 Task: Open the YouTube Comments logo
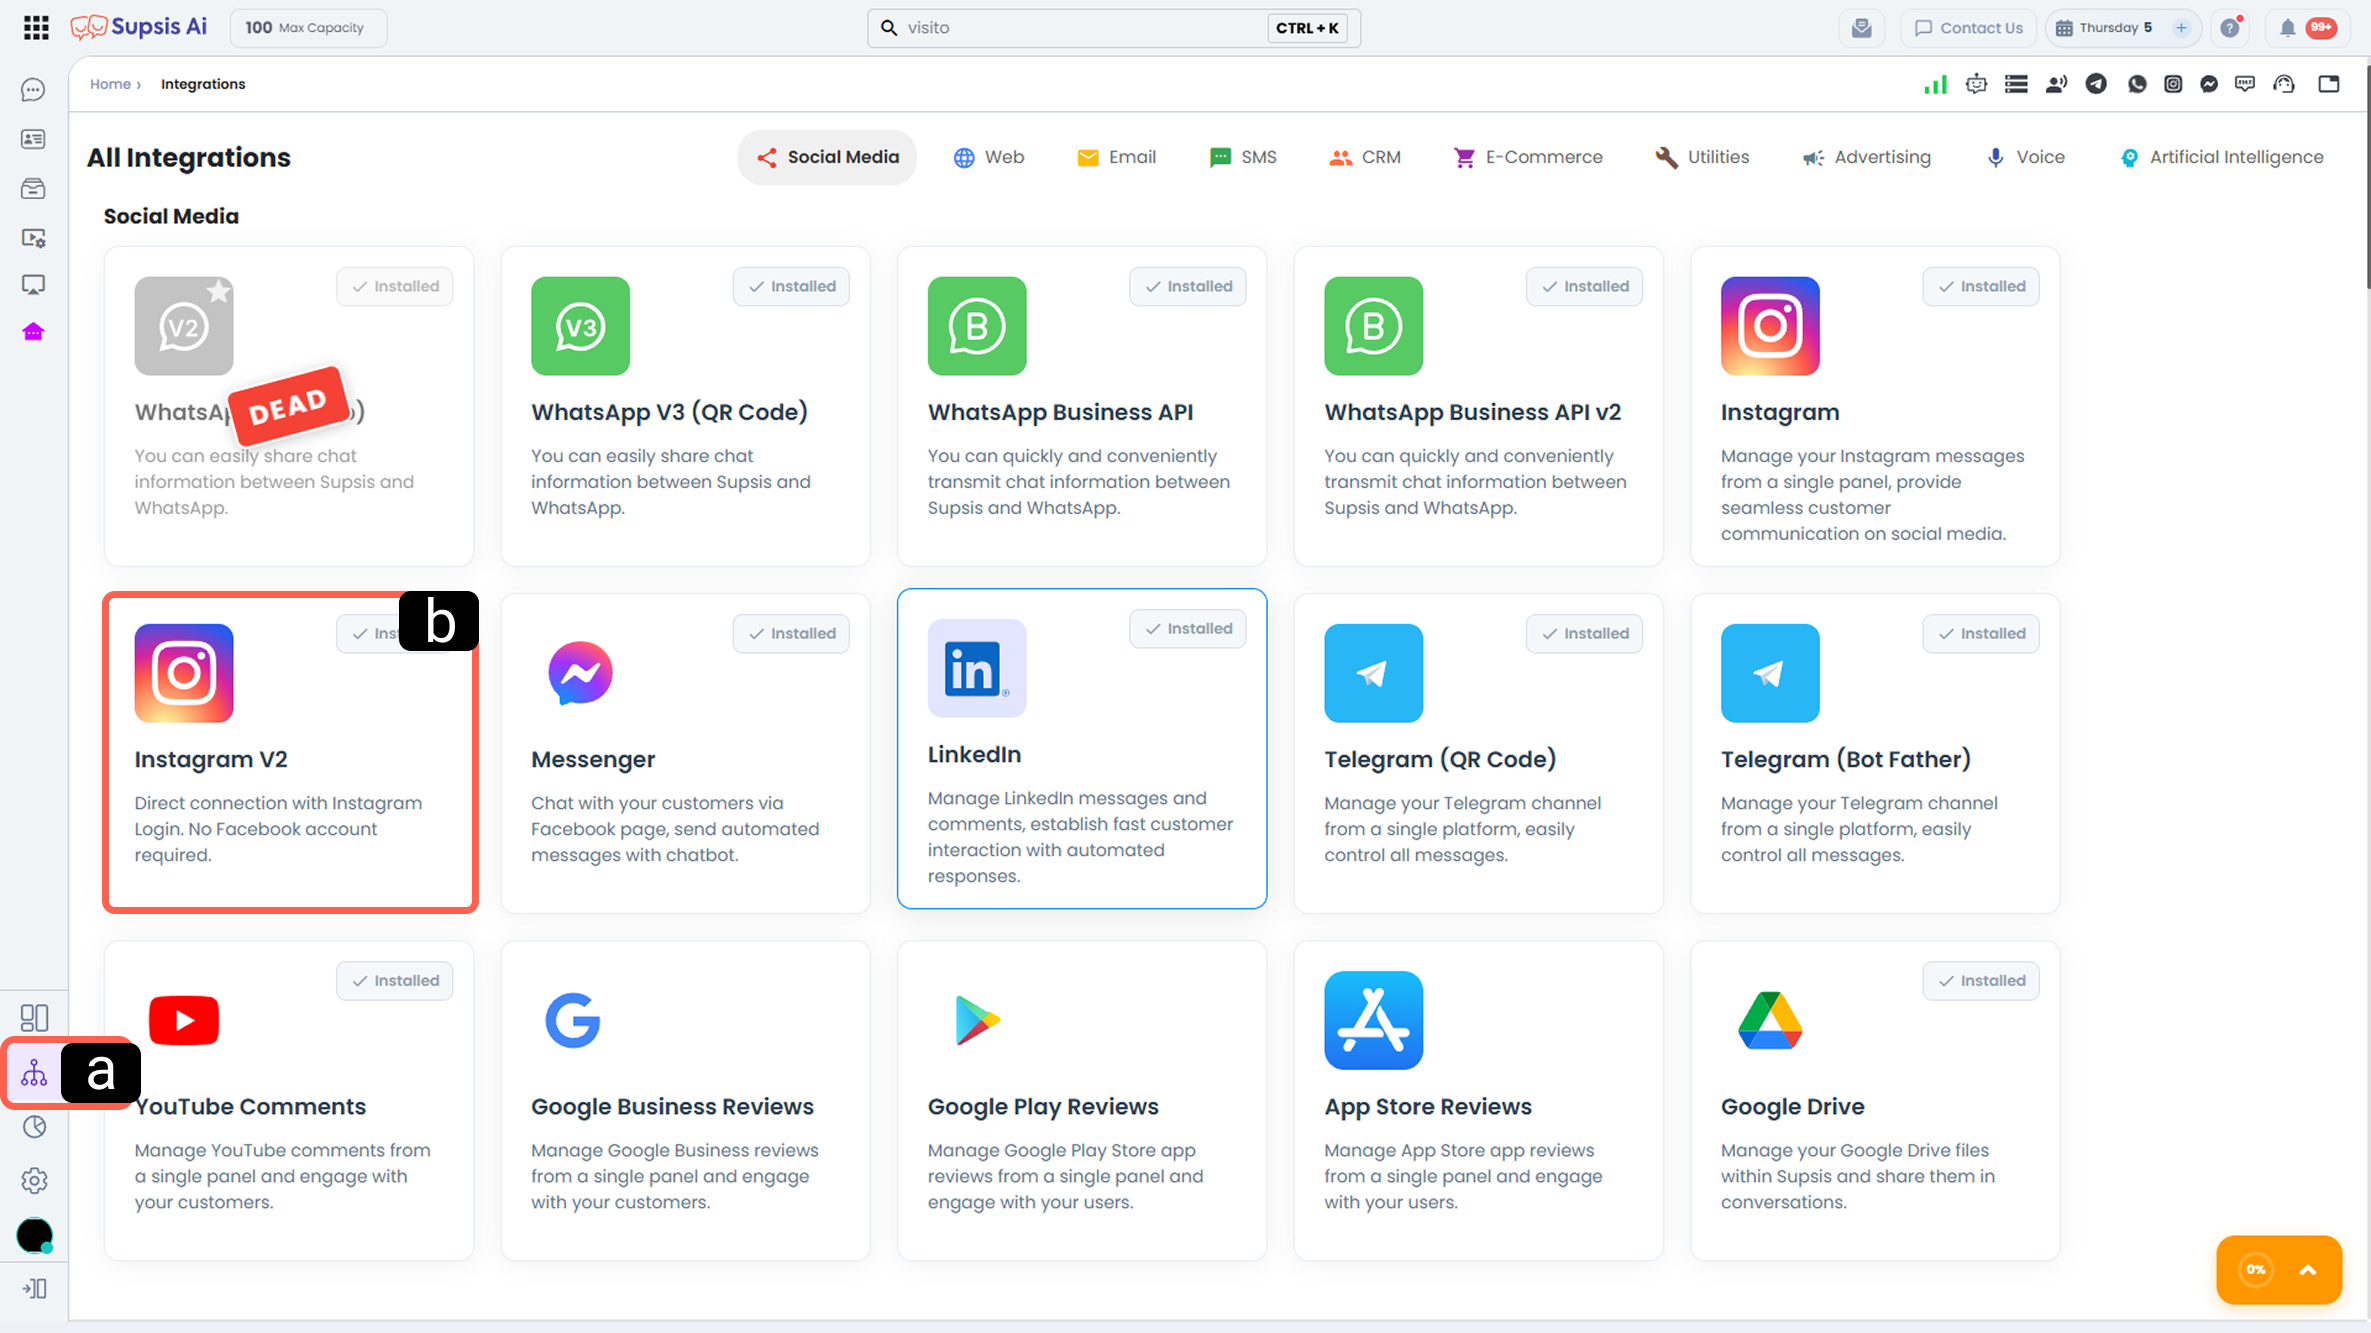pyautogui.click(x=184, y=1020)
